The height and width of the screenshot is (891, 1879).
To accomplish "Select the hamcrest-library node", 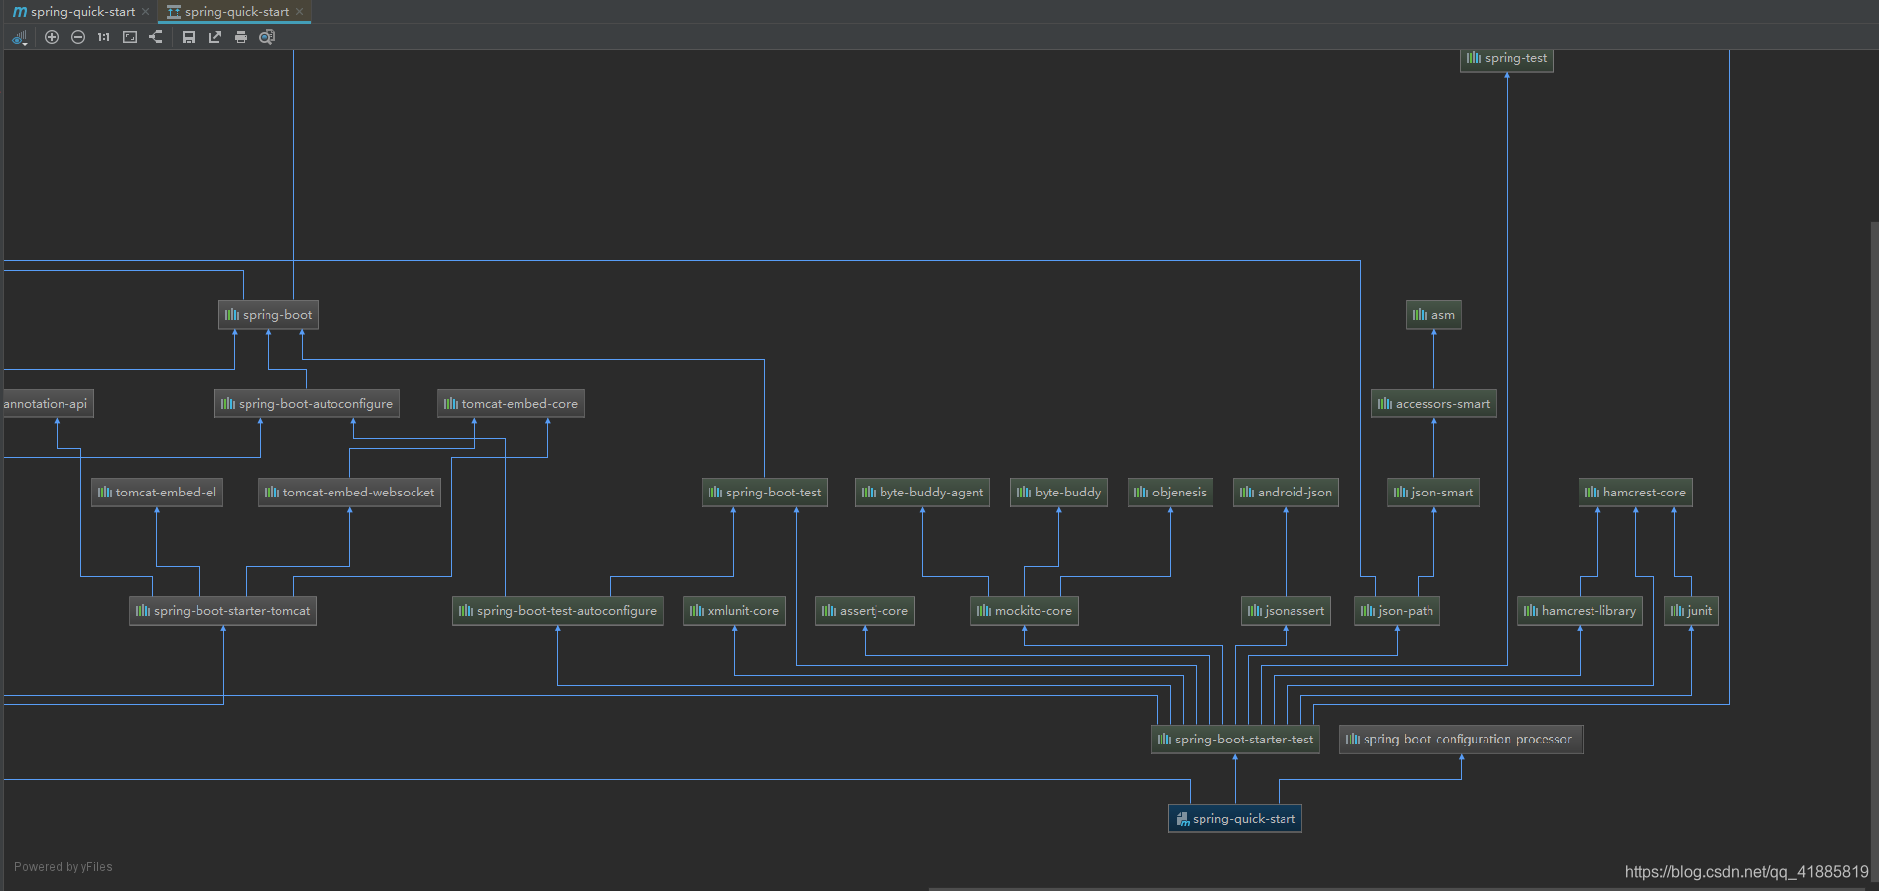I will [1580, 611].
